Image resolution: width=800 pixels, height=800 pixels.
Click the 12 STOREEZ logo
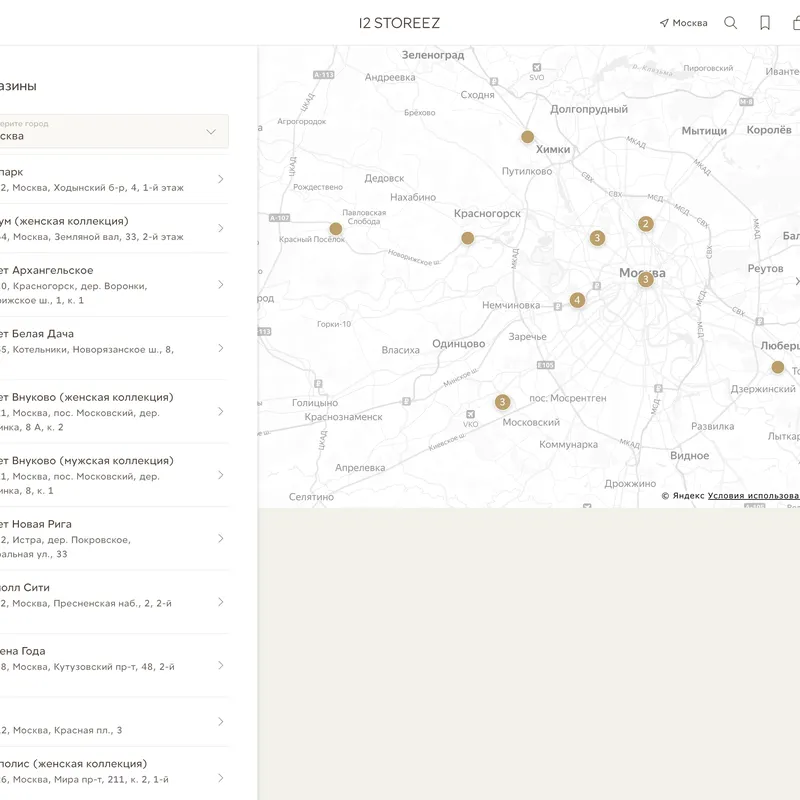399,23
